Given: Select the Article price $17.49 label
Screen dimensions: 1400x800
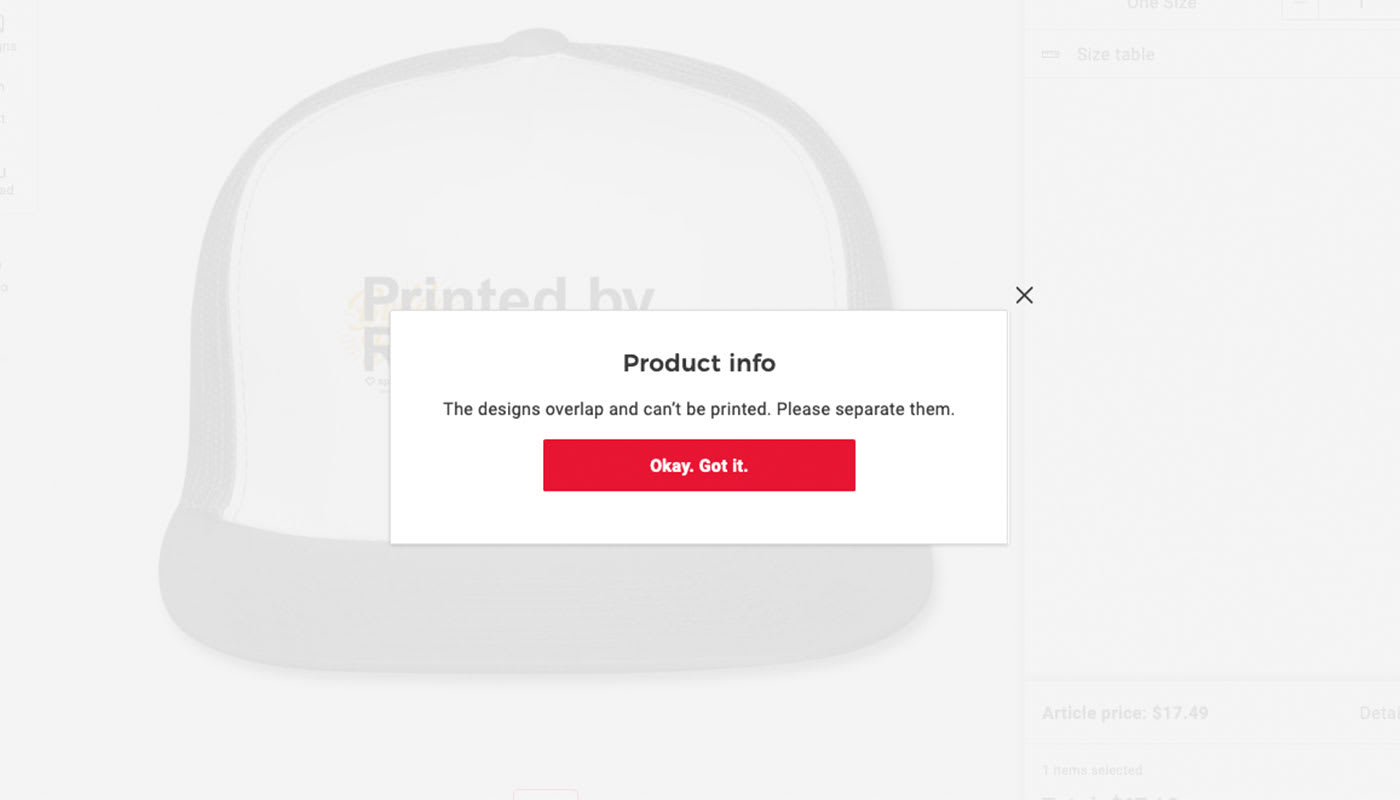Looking at the screenshot, I should (x=1125, y=713).
